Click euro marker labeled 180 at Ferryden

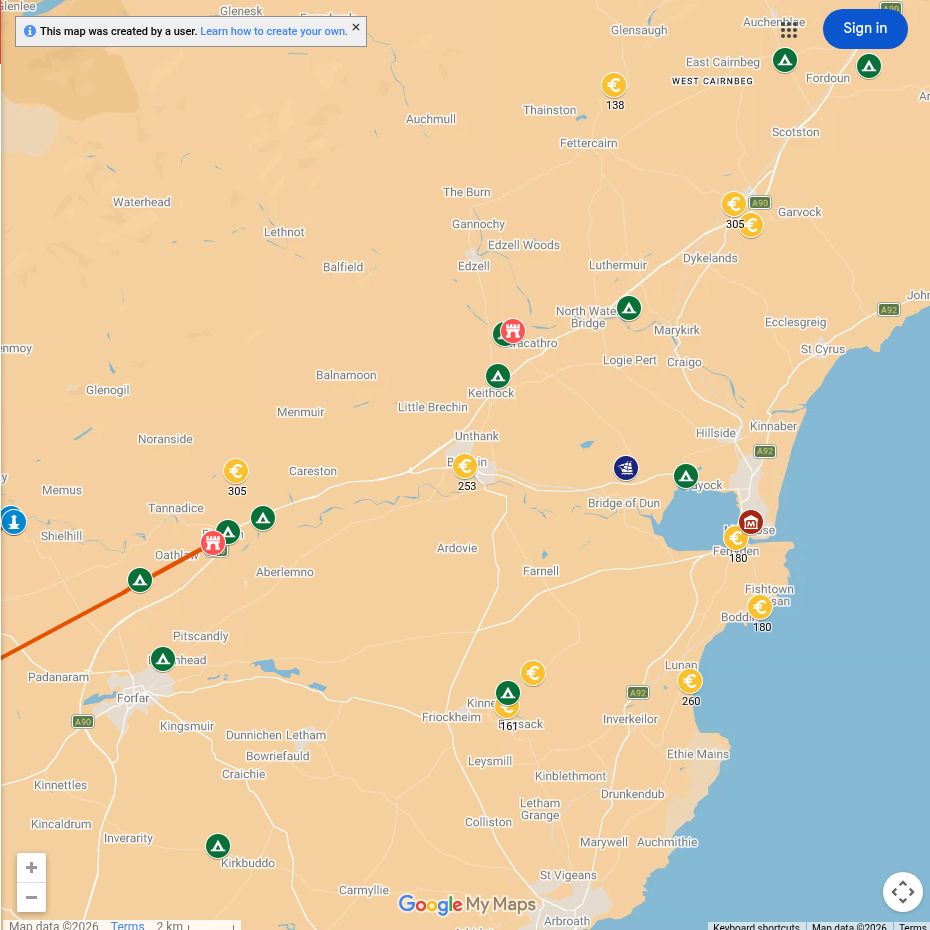tap(735, 539)
